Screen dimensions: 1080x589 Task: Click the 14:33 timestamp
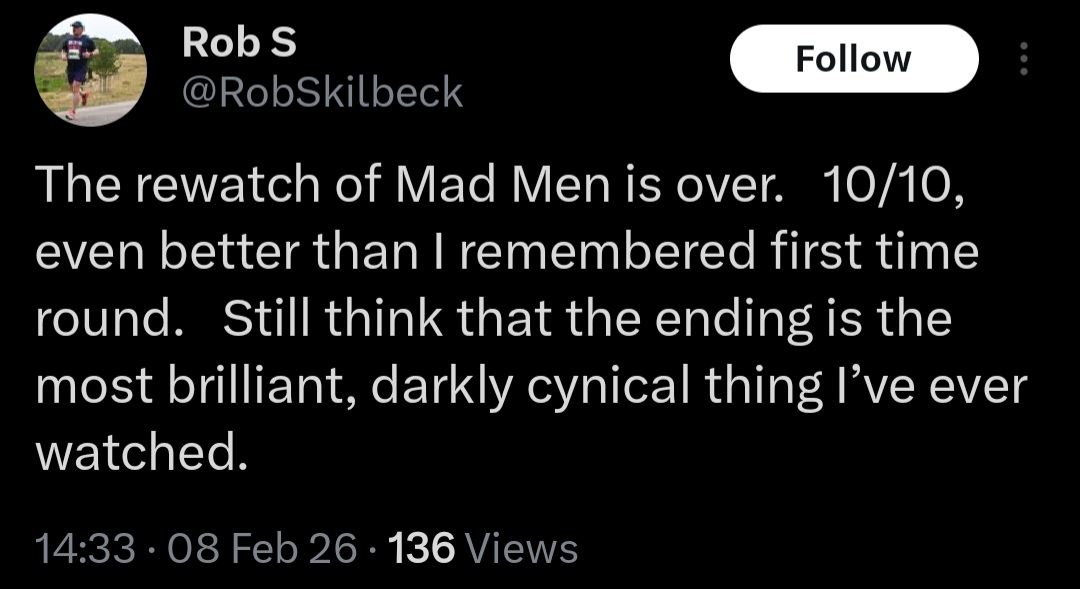84,548
